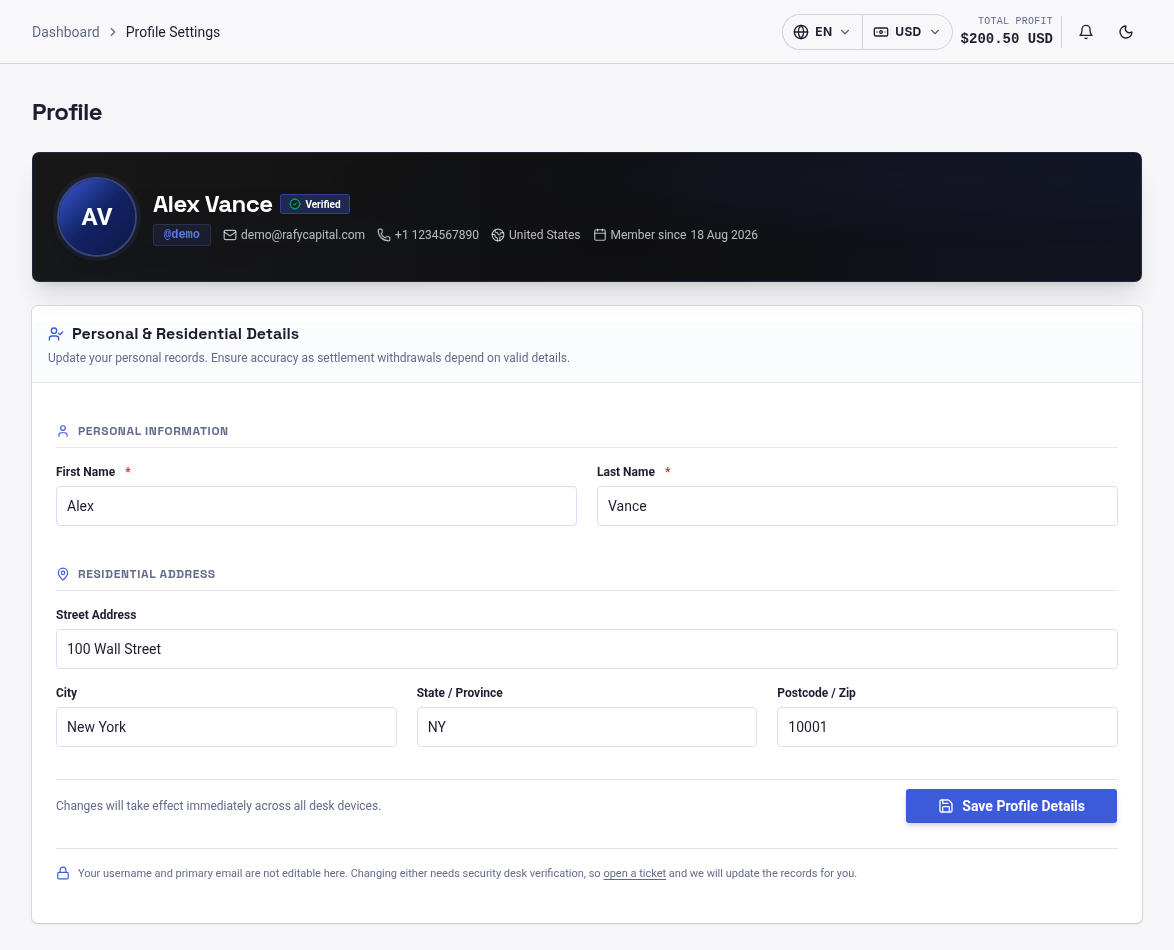
Task: Click the currency banknote icon
Action: click(x=881, y=31)
